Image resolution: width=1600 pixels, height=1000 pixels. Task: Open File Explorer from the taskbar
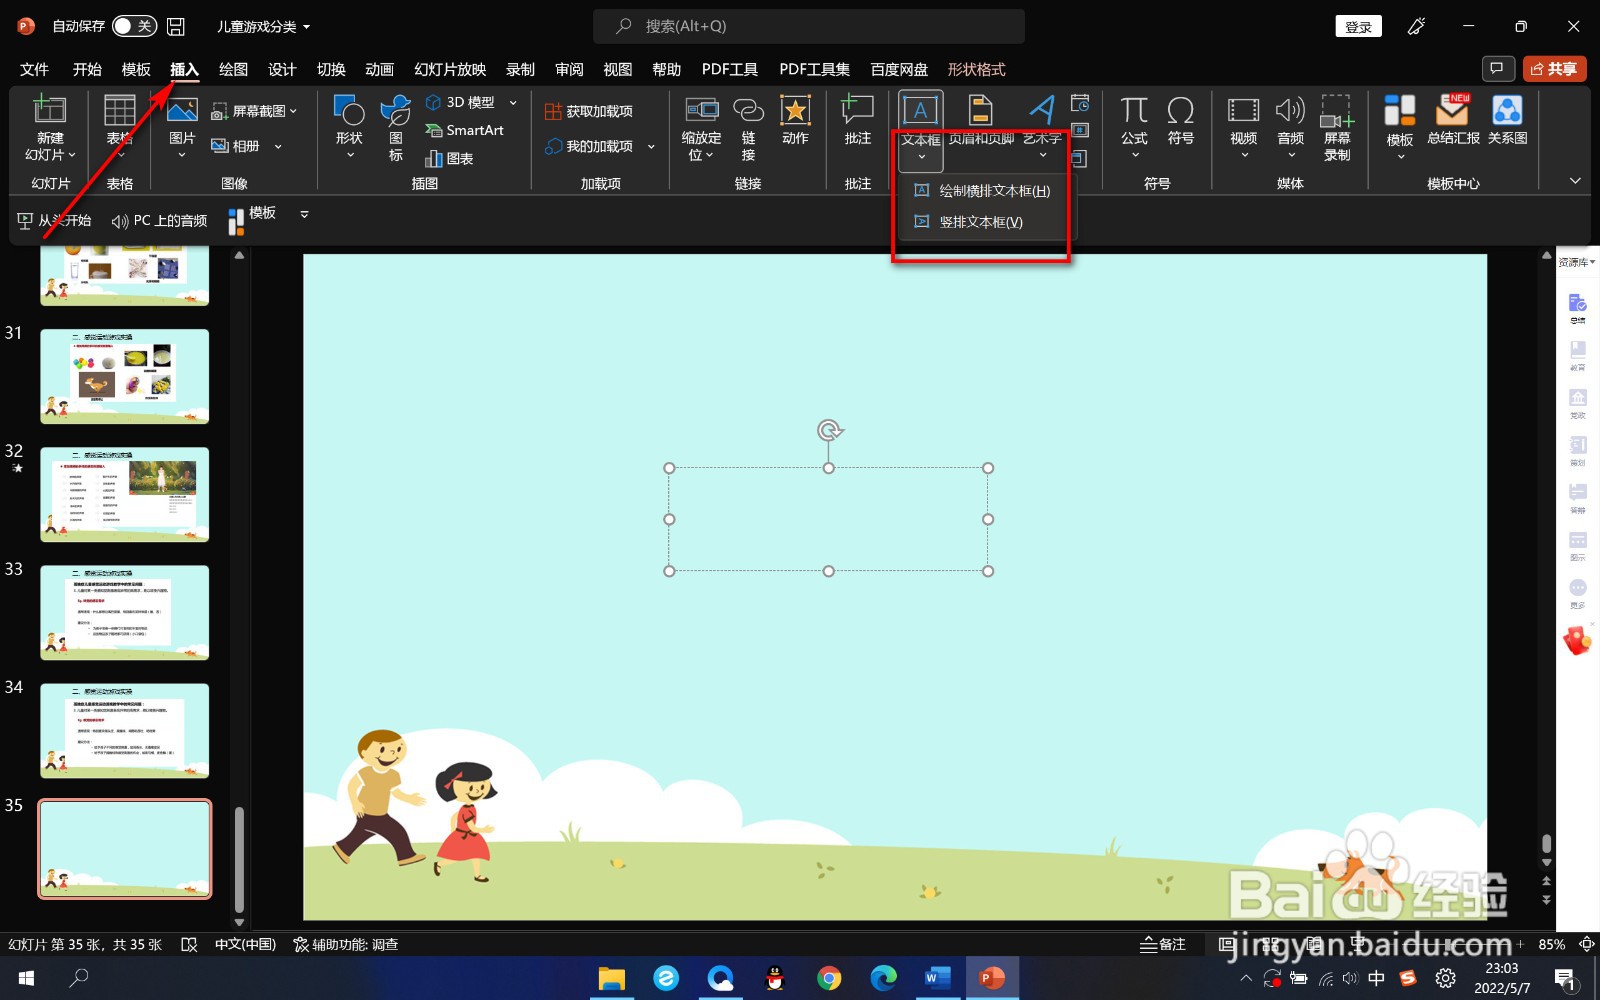(611, 978)
